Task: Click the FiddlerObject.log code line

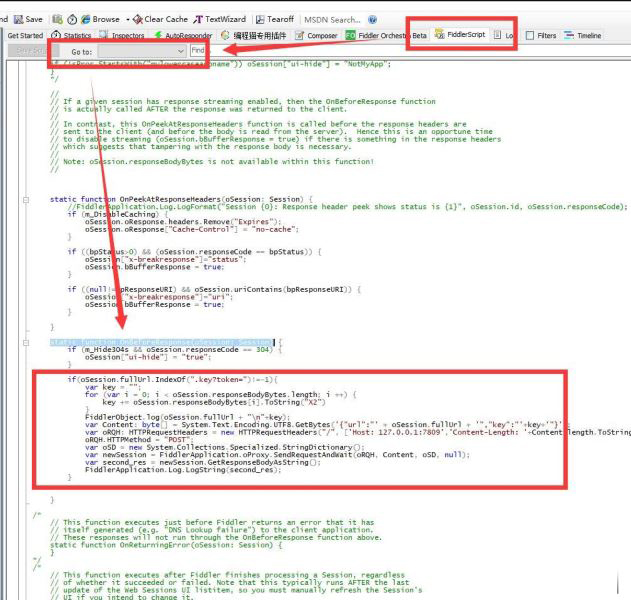Action: [188, 417]
